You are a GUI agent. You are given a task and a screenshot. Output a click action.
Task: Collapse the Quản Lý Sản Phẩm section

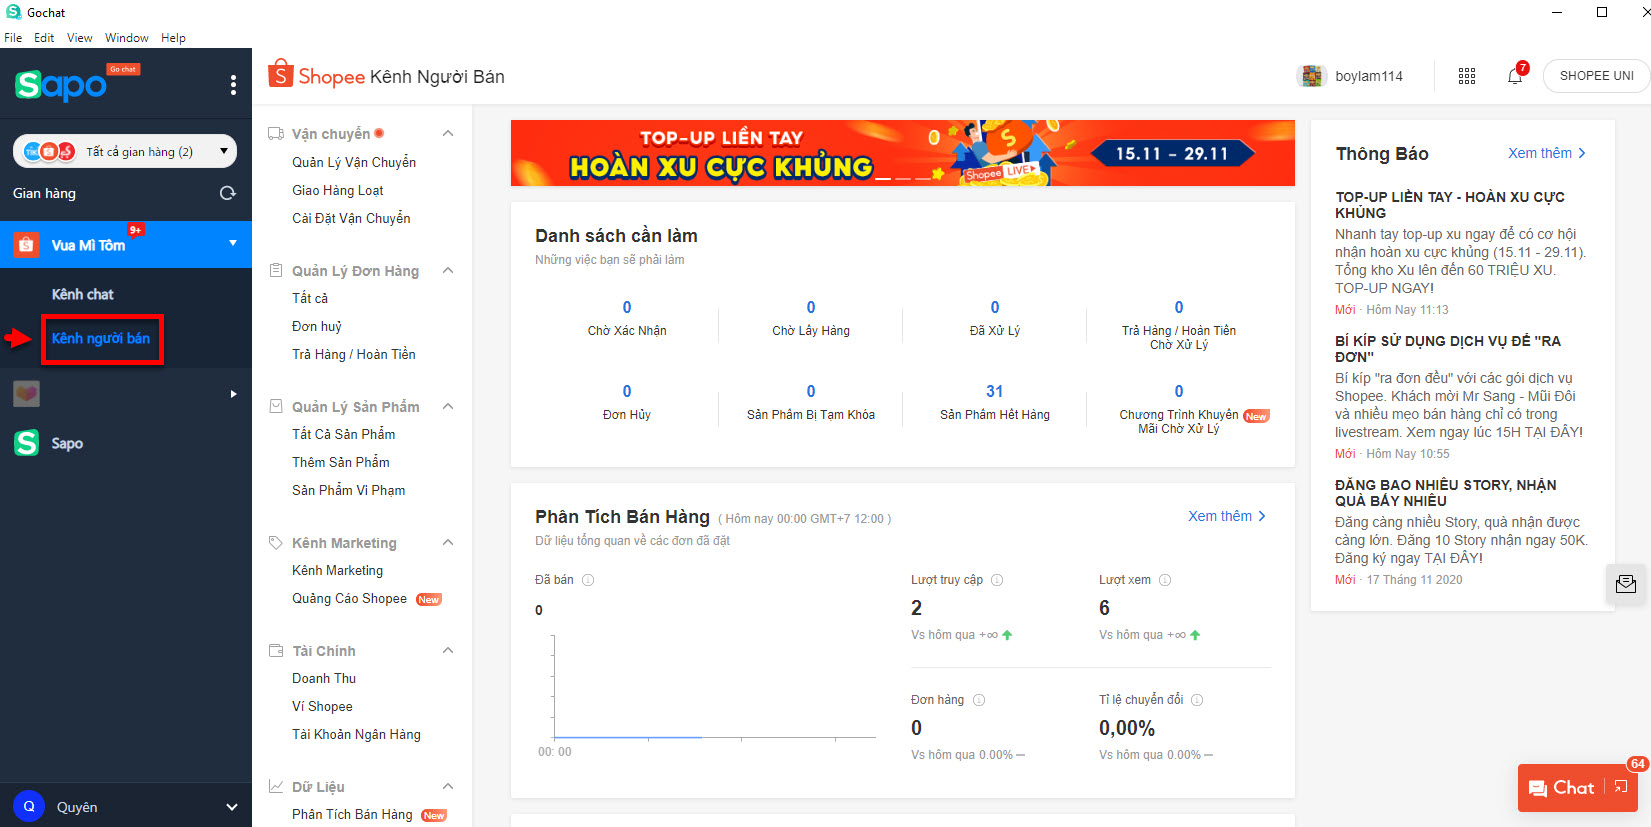[x=448, y=407]
